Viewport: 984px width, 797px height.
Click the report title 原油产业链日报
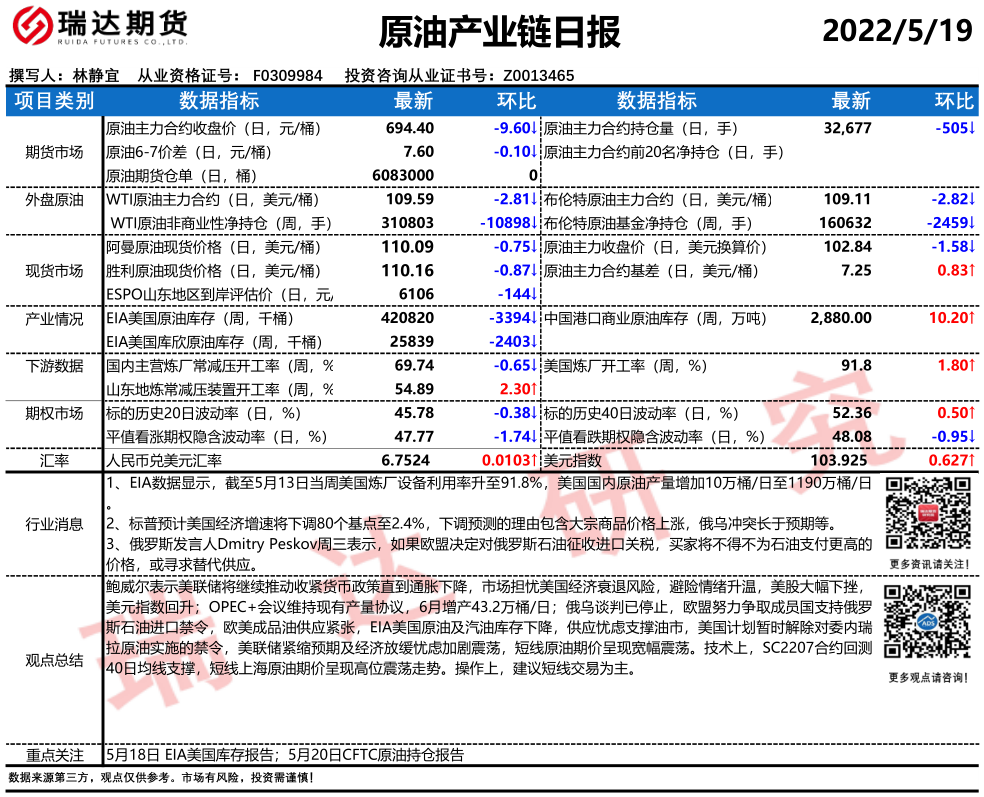[499, 33]
